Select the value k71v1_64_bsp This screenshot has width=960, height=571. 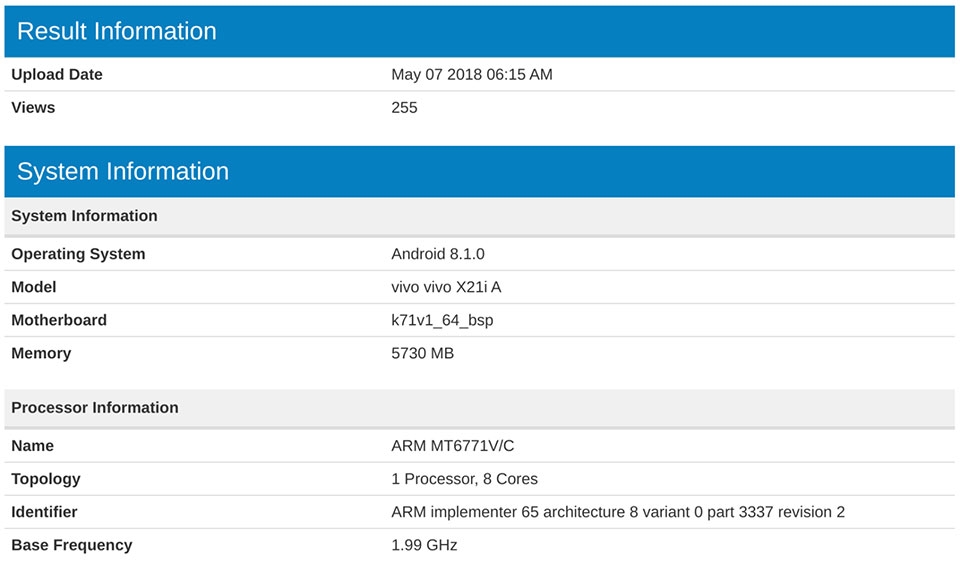(442, 321)
